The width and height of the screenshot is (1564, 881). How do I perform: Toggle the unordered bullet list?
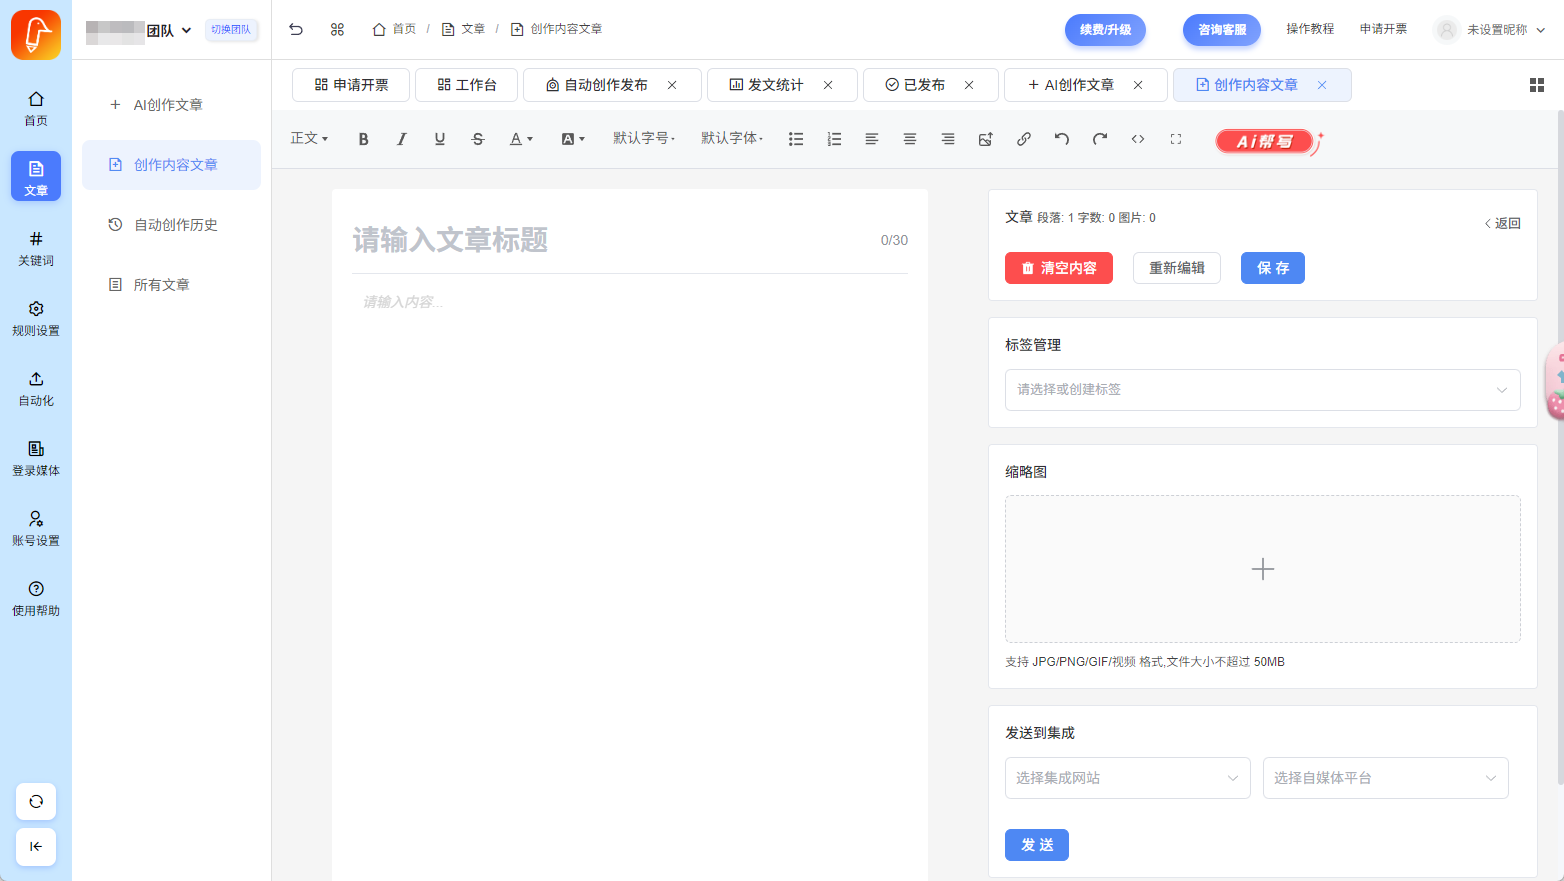[796, 139]
